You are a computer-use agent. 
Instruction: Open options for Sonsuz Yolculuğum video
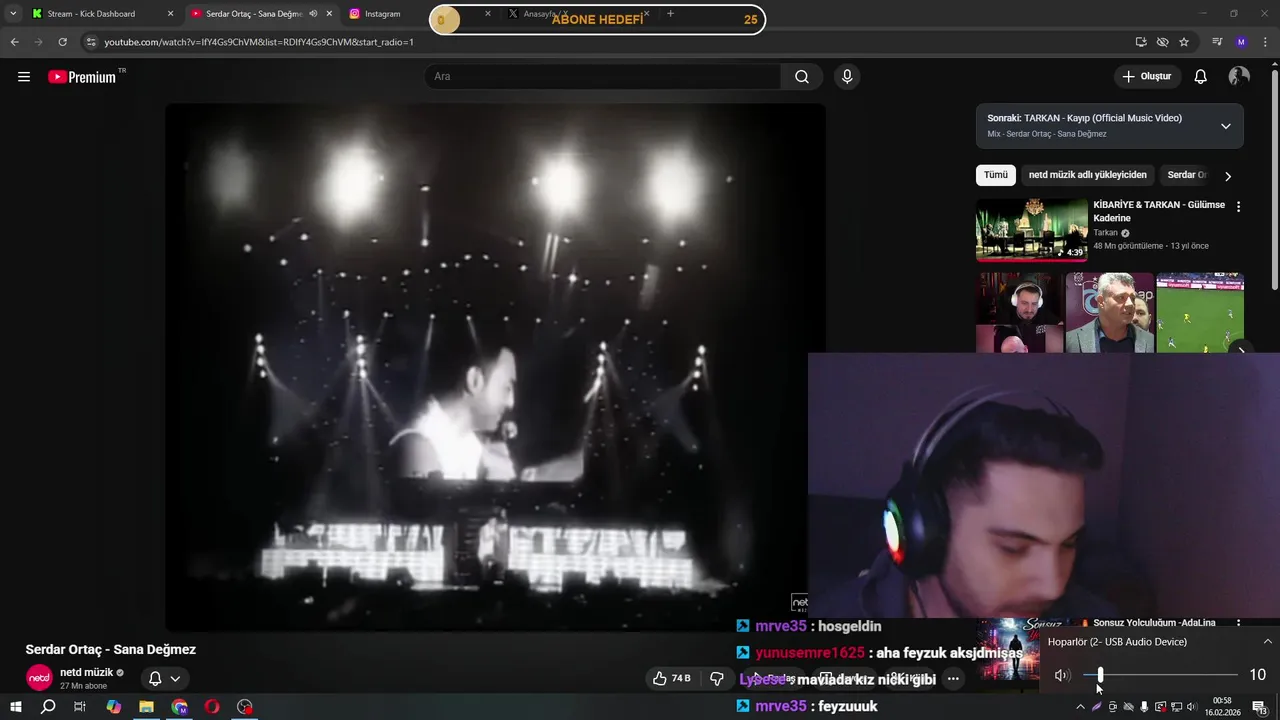tap(1238, 624)
